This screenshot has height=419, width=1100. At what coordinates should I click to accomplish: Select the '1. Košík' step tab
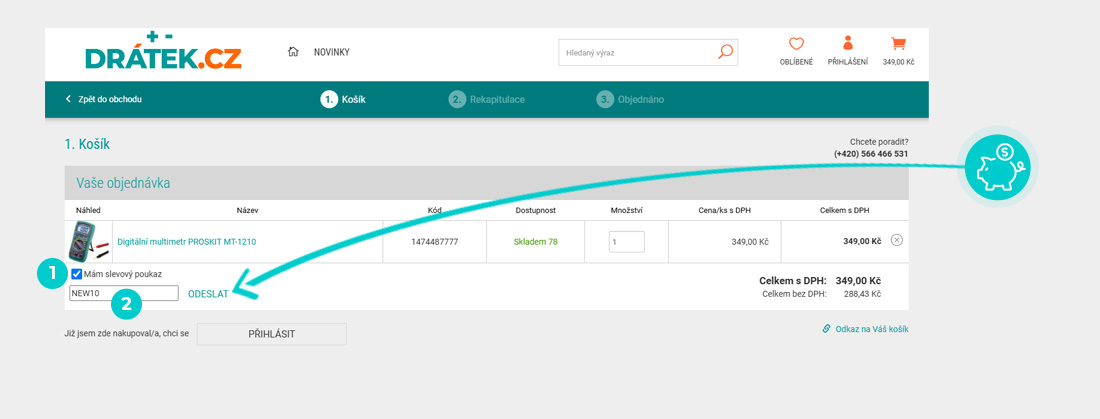point(343,100)
